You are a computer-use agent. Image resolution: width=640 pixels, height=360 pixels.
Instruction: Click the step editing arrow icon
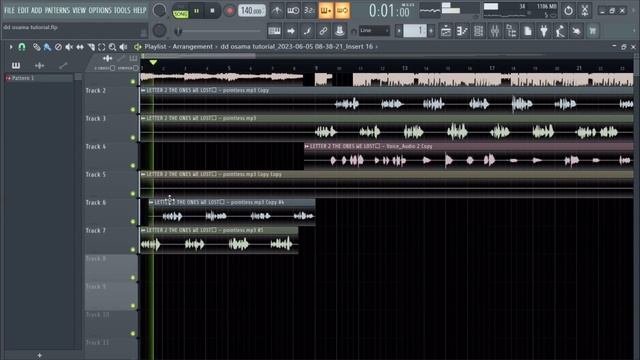pyautogui.click(x=291, y=31)
